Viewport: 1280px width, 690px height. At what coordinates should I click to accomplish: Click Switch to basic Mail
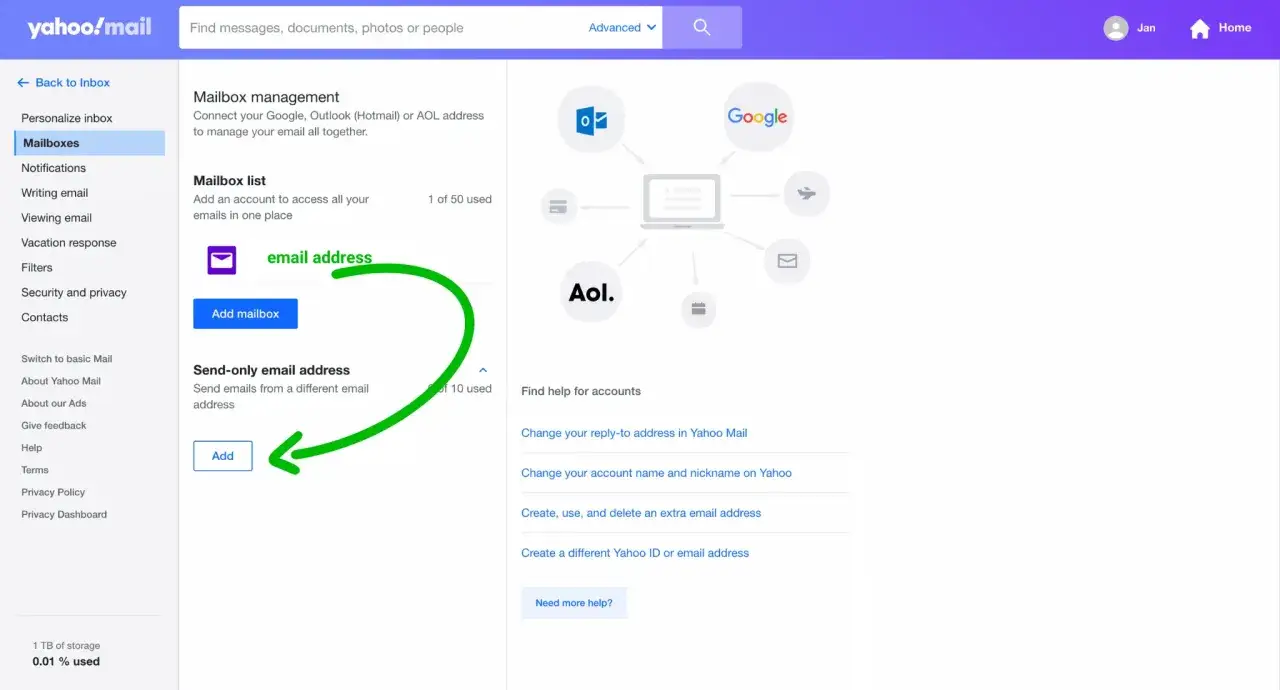(x=67, y=359)
